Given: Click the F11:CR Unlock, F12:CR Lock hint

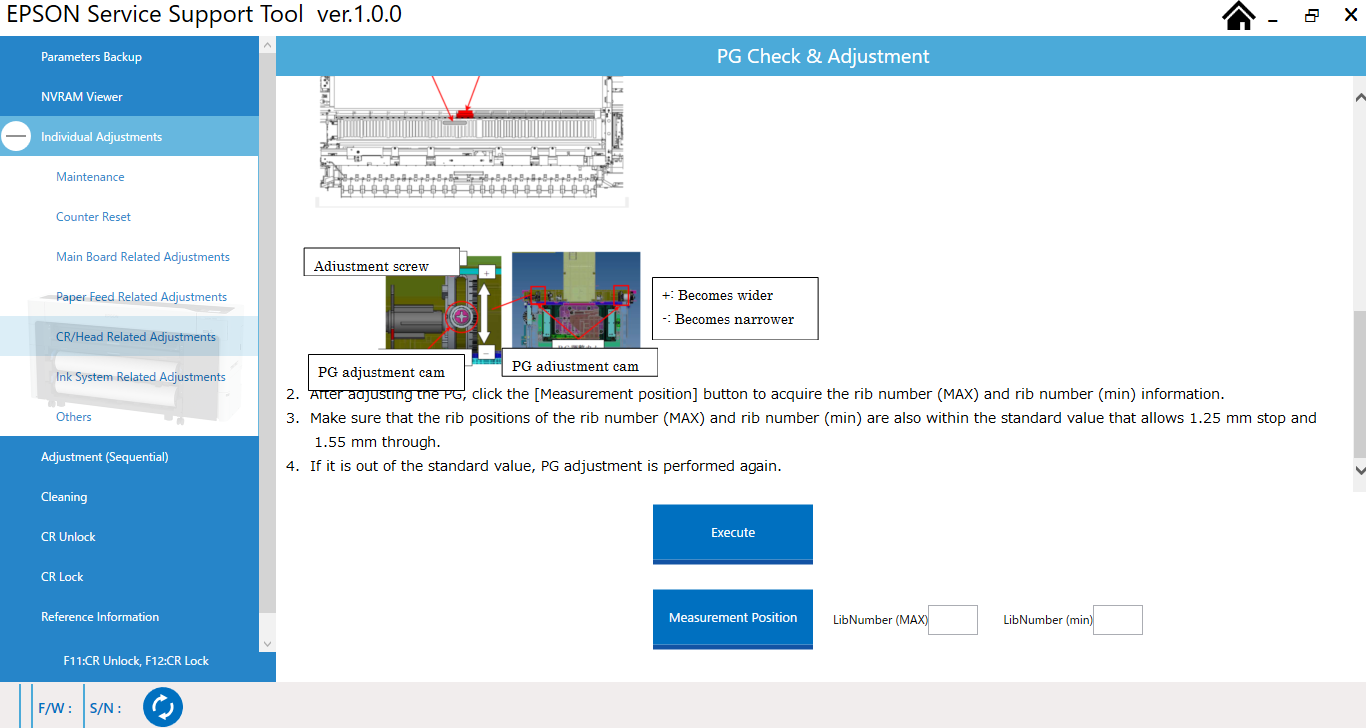Looking at the screenshot, I should tap(136, 661).
